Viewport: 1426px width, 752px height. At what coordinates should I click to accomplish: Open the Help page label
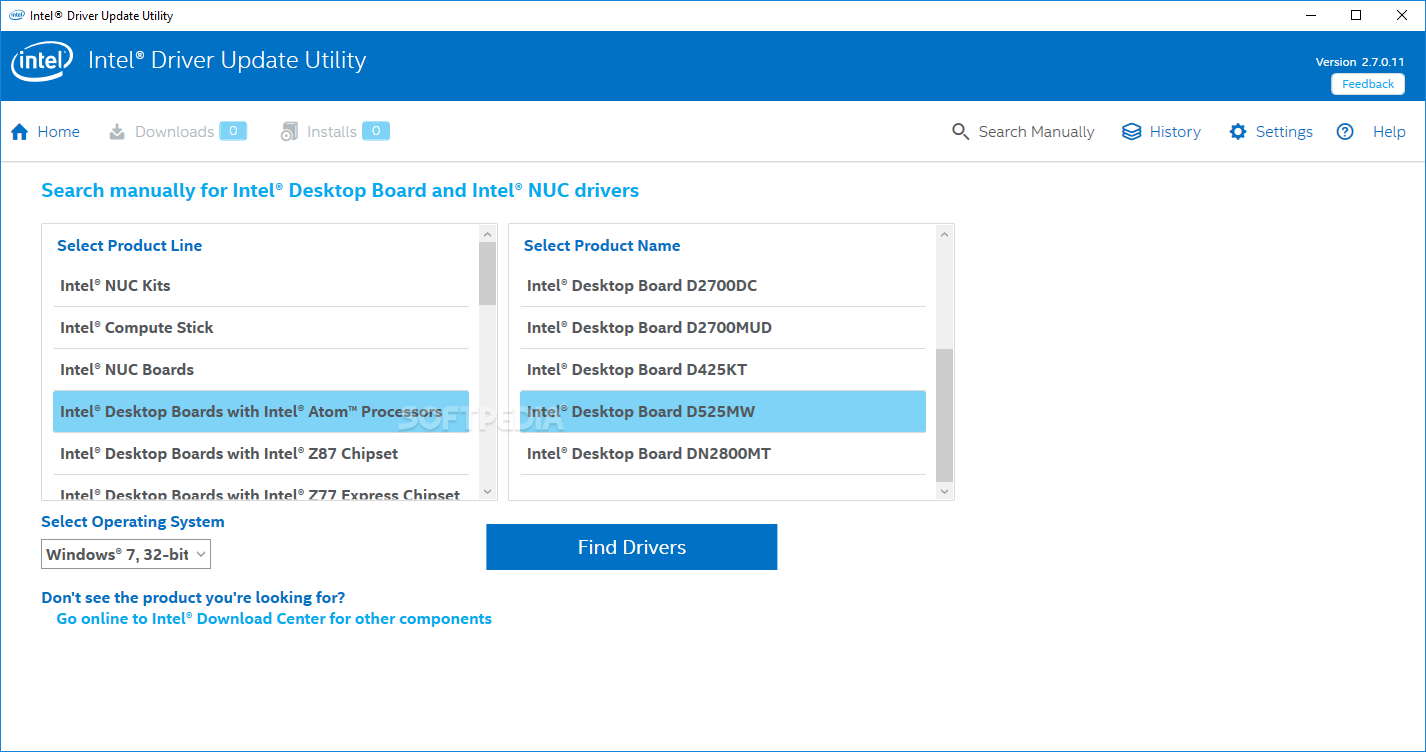[x=1389, y=132]
